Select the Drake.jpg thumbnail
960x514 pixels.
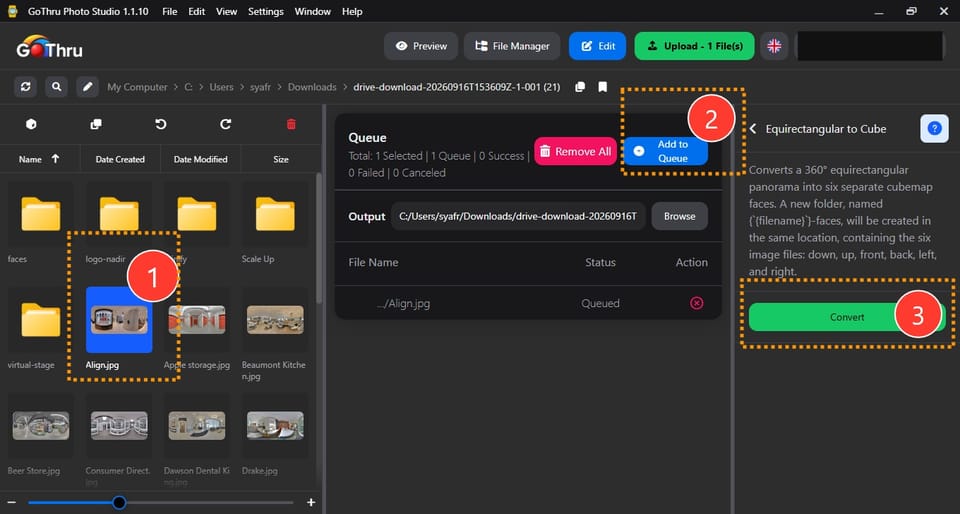(x=275, y=426)
